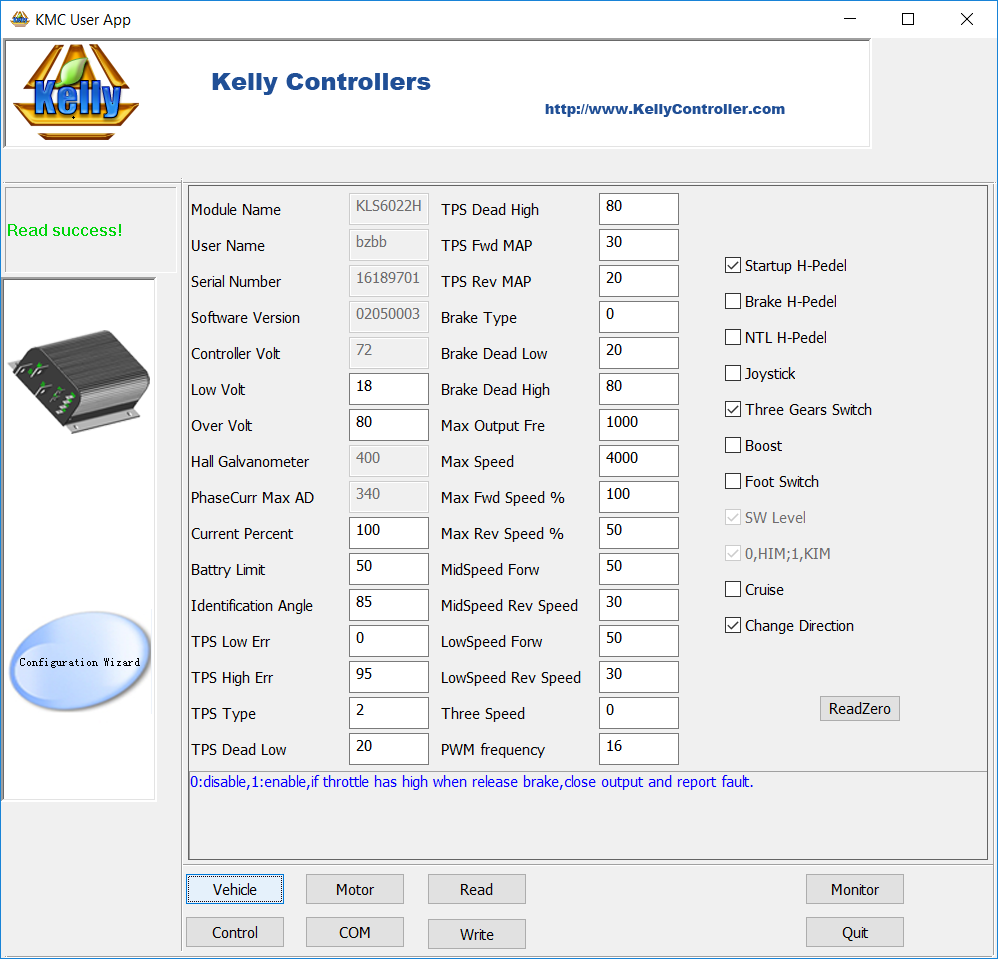The height and width of the screenshot is (959, 998).
Task: Click the TPS Type field
Action: coord(389,713)
